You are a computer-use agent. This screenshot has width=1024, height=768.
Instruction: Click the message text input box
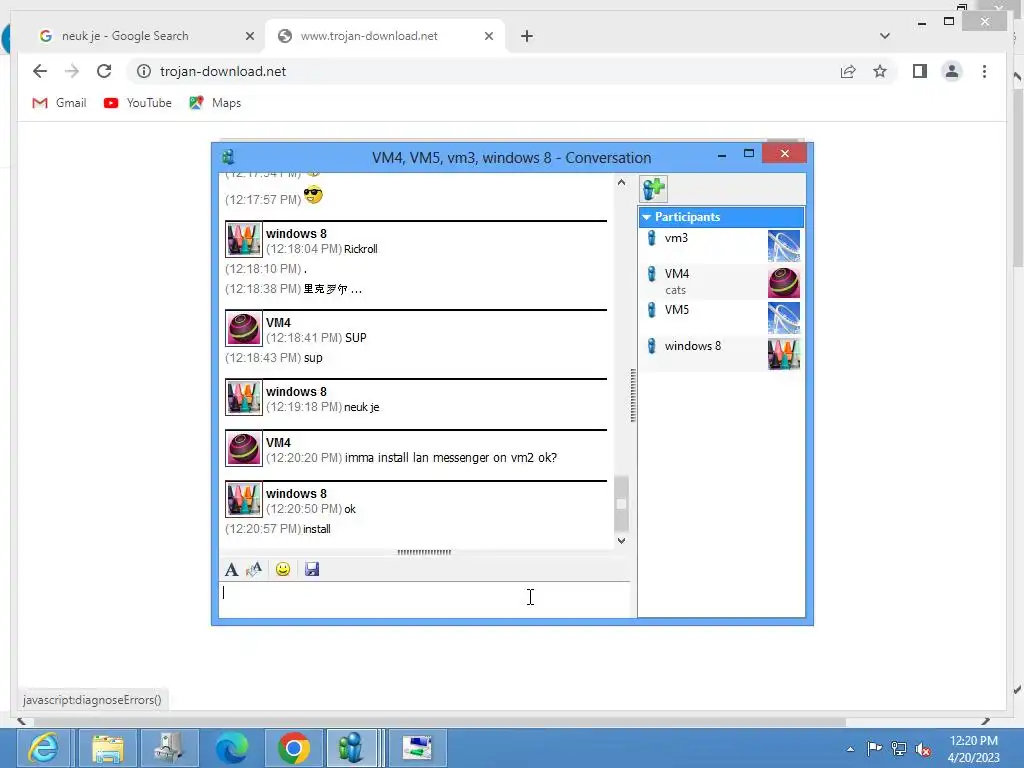[424, 600]
